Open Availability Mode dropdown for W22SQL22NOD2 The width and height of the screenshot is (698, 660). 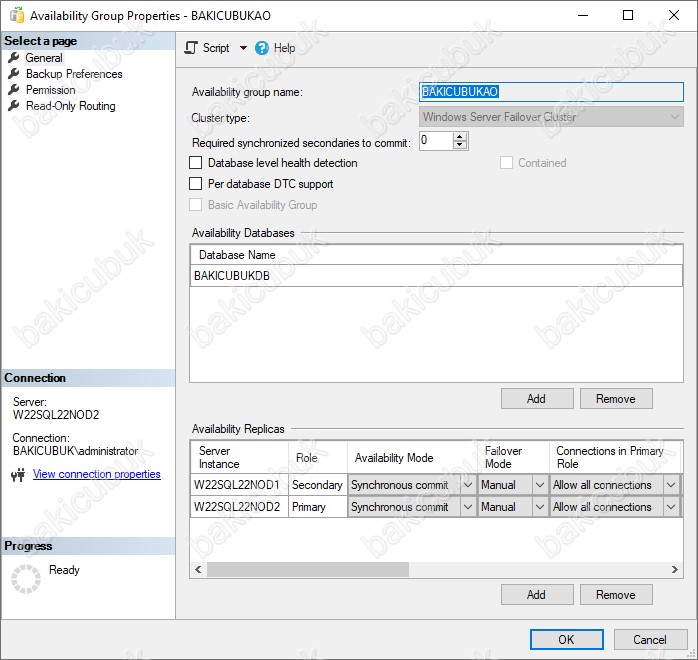468,507
